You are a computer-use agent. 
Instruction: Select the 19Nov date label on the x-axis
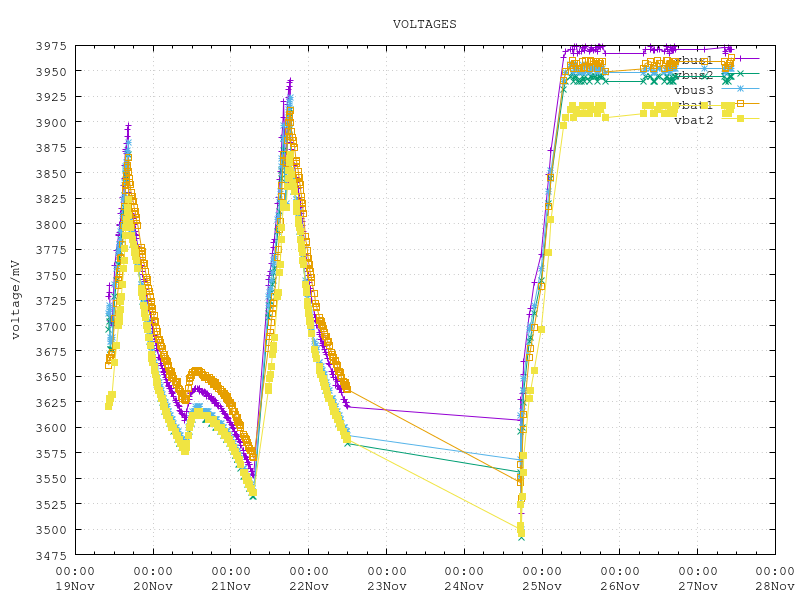76,584
